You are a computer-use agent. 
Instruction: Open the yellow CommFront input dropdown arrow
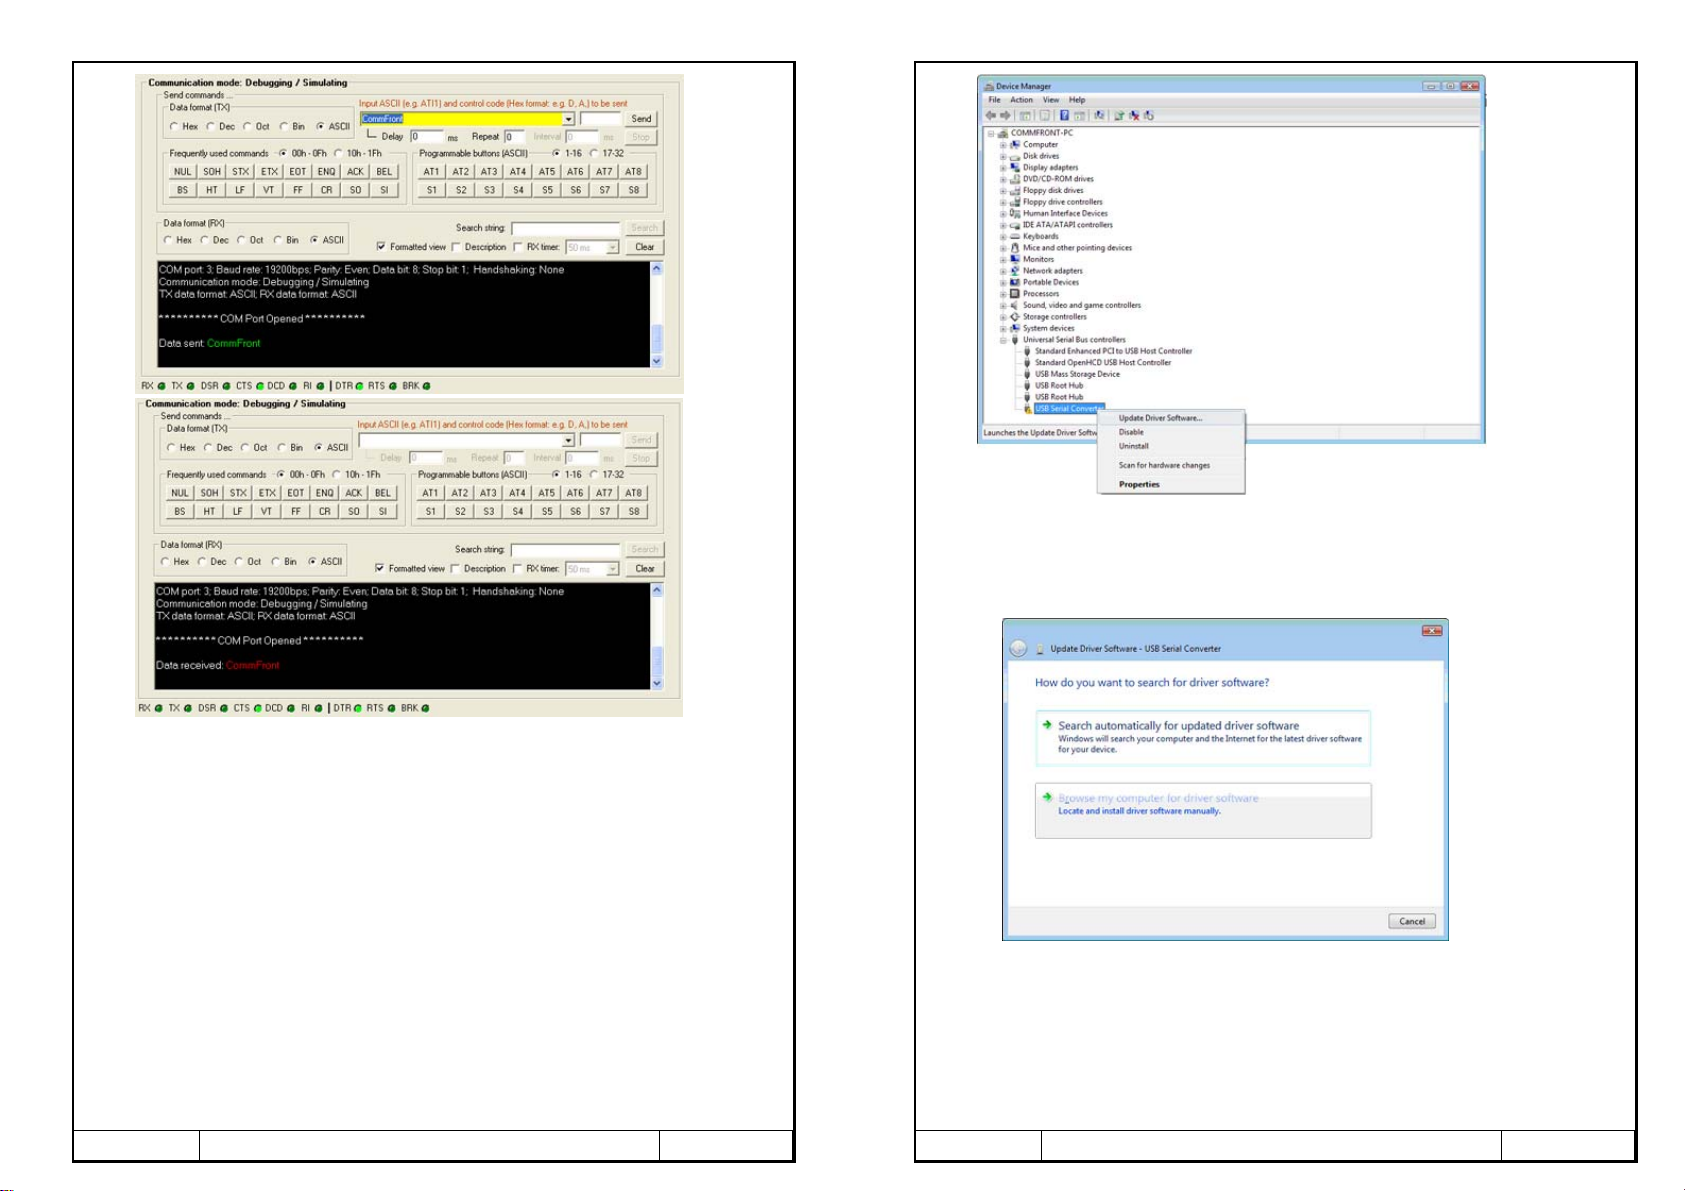(568, 119)
